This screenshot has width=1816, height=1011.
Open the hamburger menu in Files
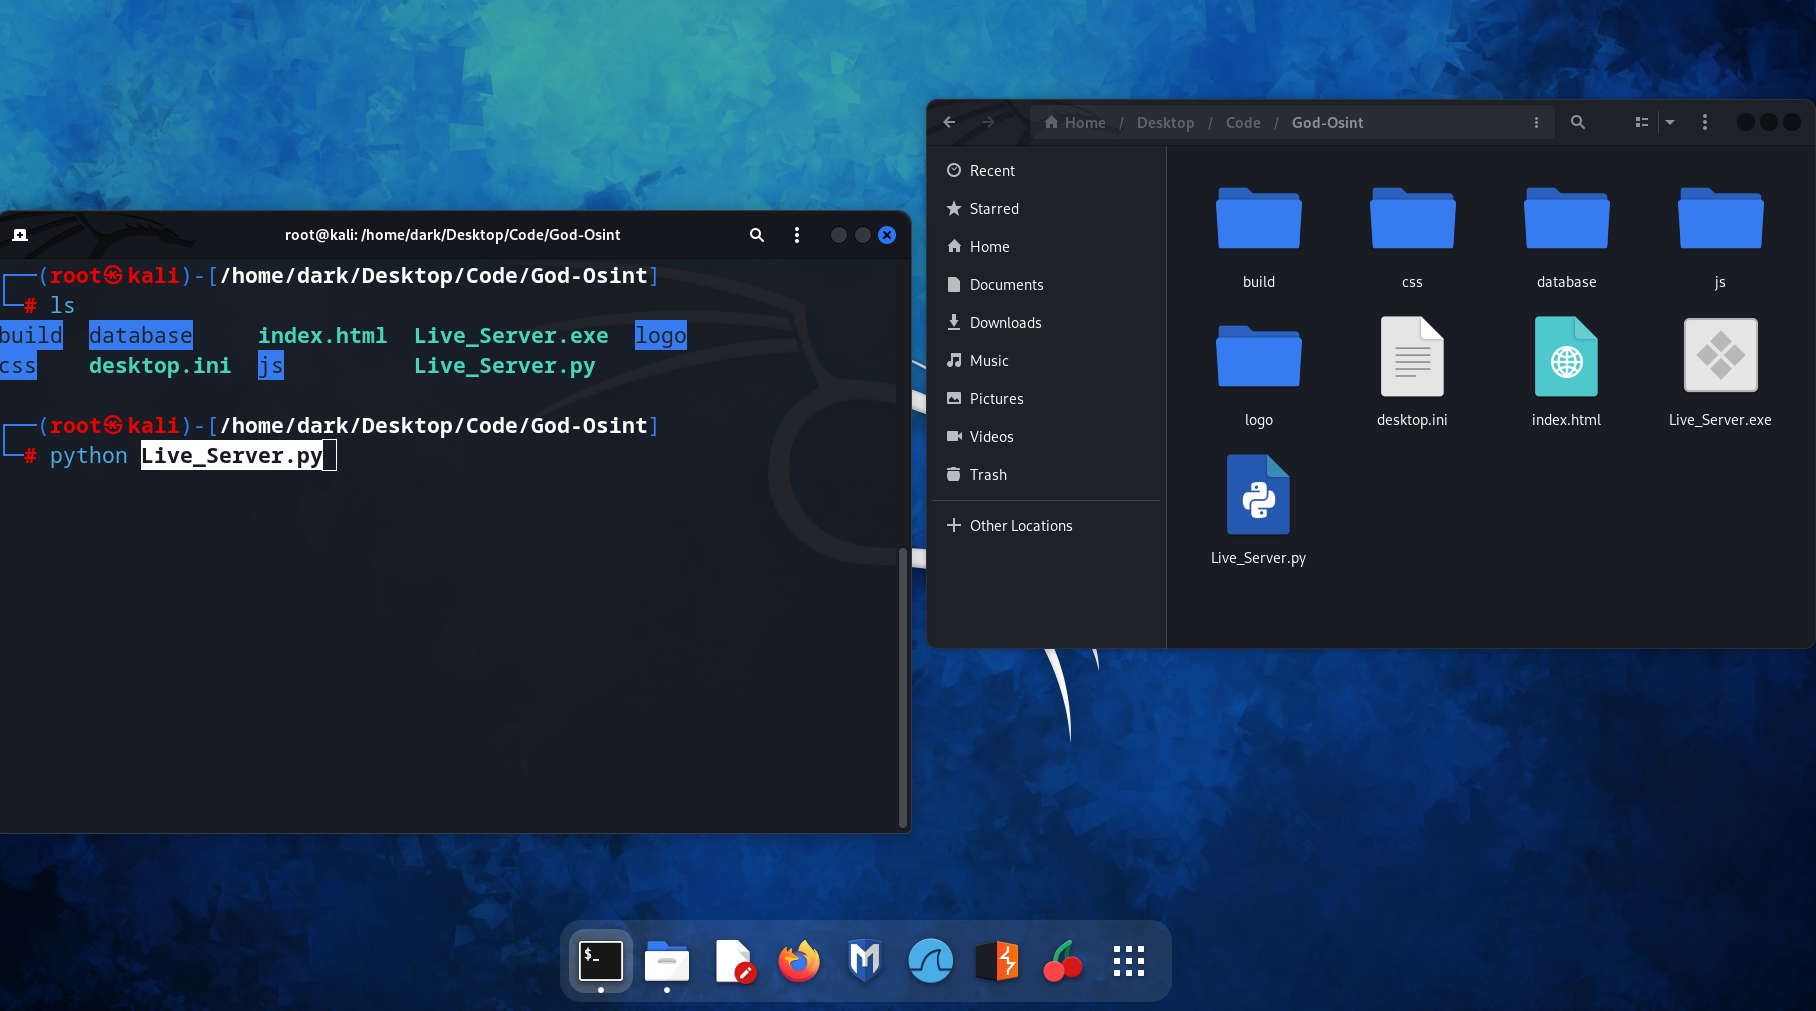pyautogui.click(x=1705, y=122)
